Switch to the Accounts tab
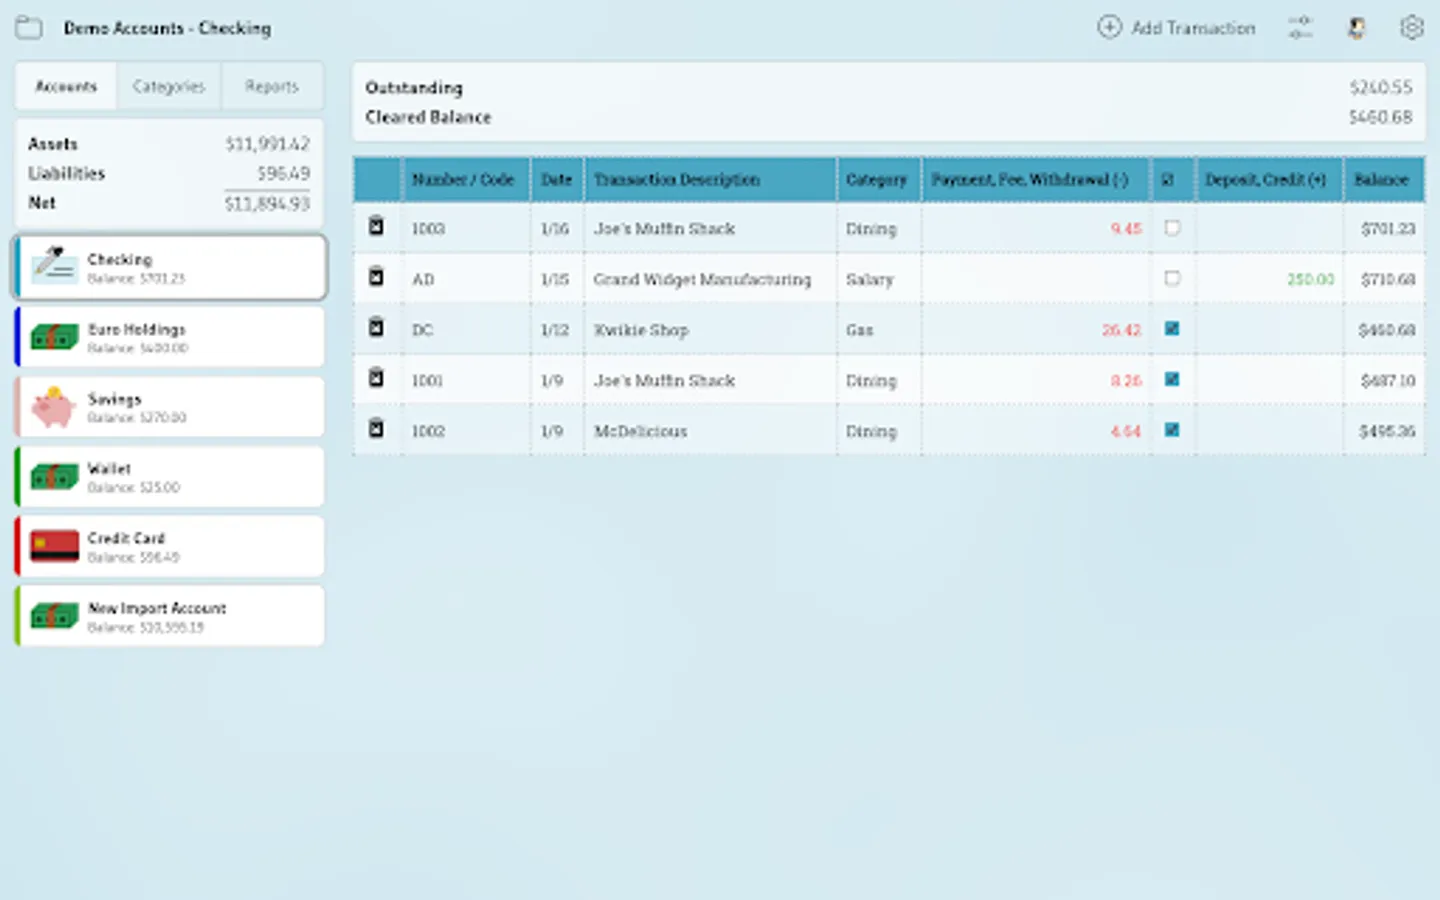1440x900 pixels. coord(66,86)
